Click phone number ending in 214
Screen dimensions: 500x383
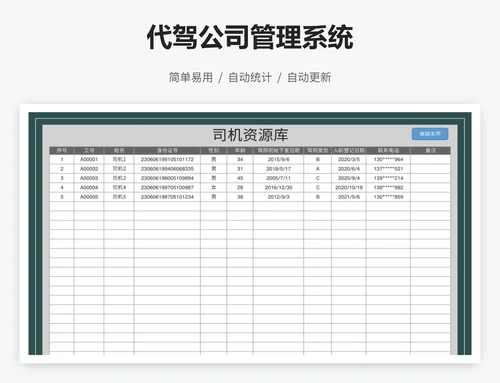388,178
